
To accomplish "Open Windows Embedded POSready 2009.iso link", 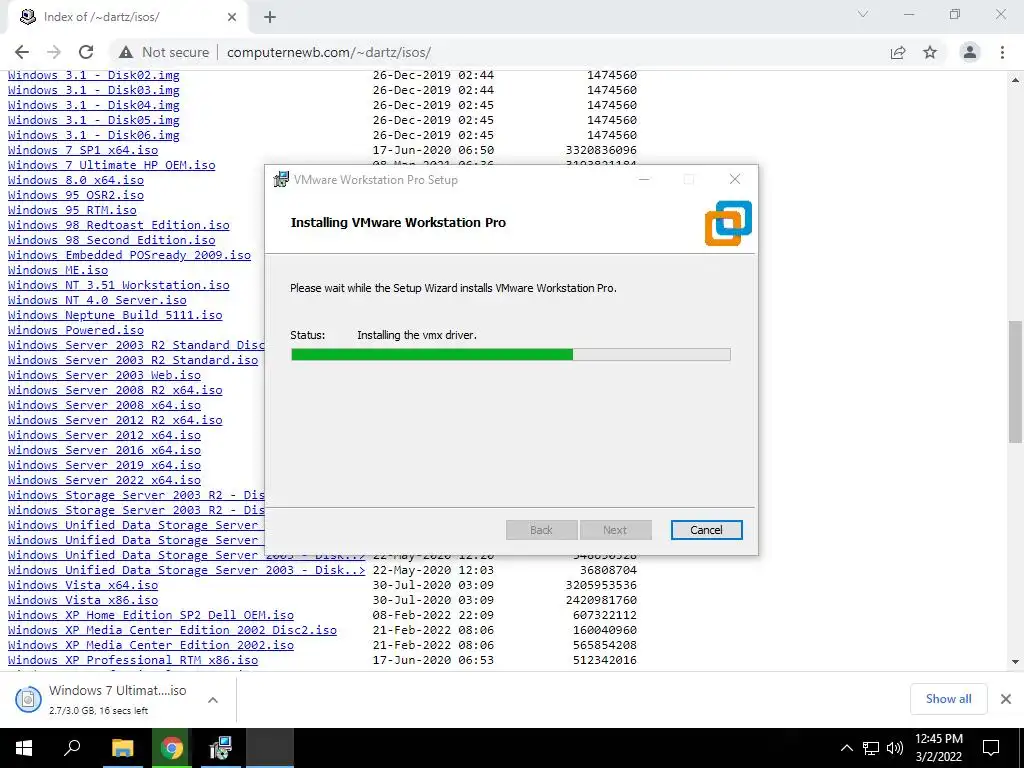I will click(129, 255).
